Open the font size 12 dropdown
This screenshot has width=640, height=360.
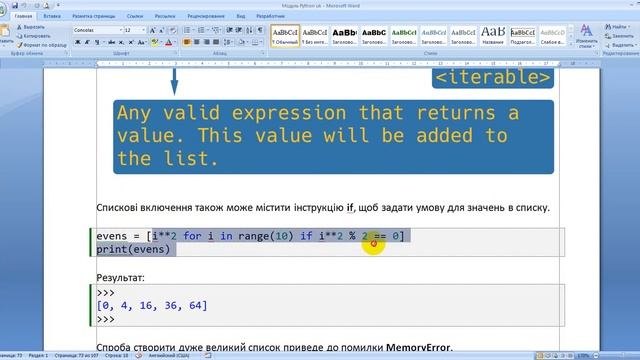click(x=143, y=30)
